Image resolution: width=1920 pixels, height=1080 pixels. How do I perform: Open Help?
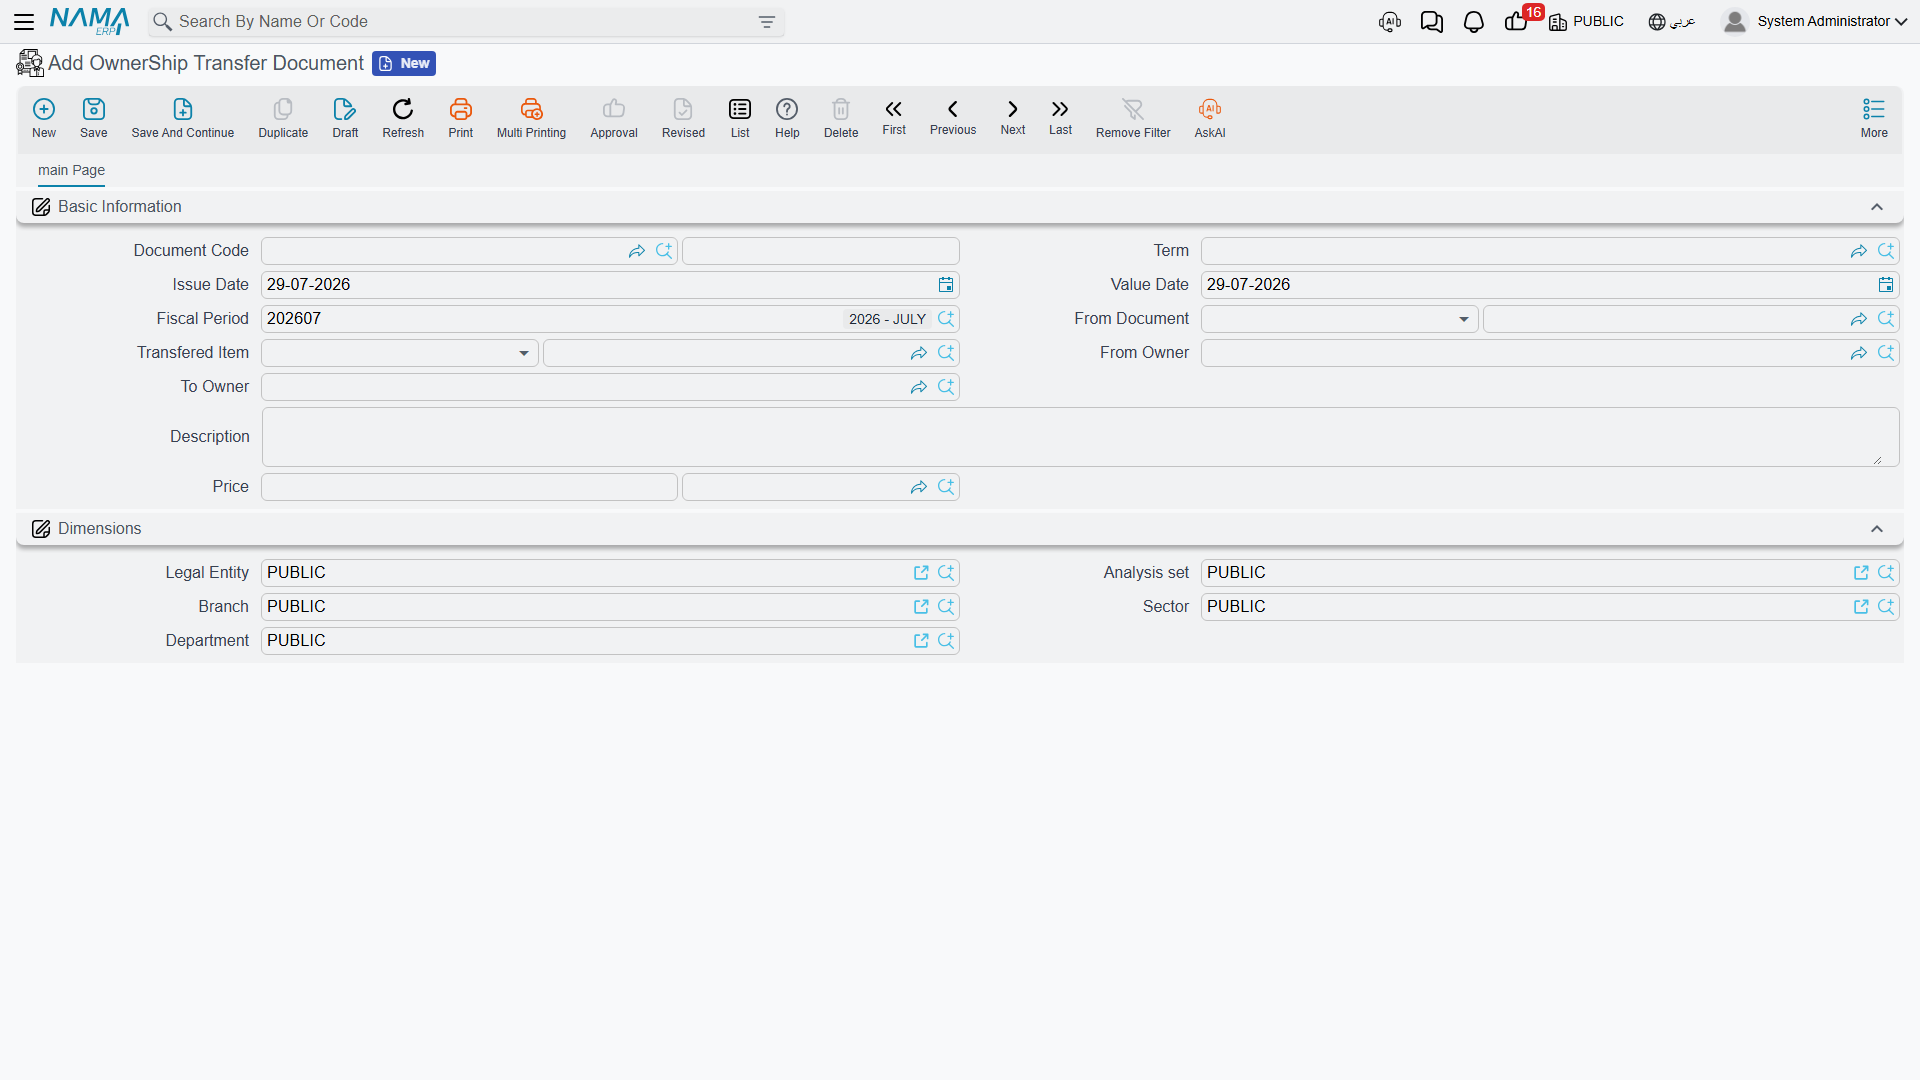tap(787, 118)
